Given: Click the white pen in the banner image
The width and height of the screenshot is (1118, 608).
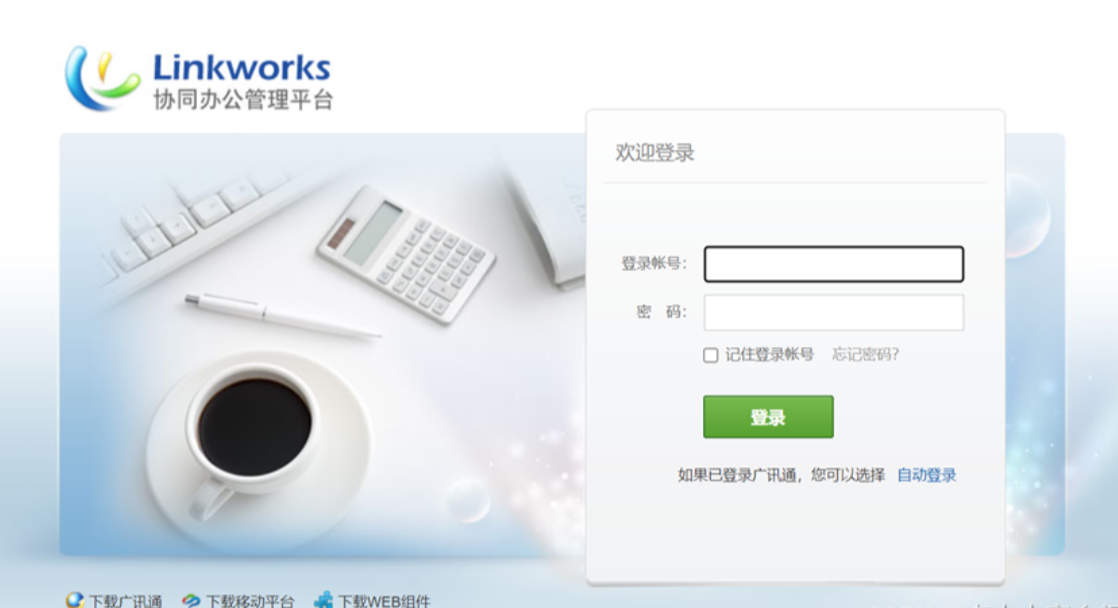Looking at the screenshot, I should point(282,314).
